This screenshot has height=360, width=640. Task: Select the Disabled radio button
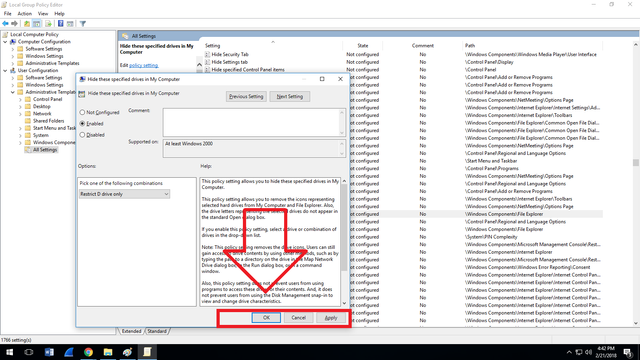82,135
